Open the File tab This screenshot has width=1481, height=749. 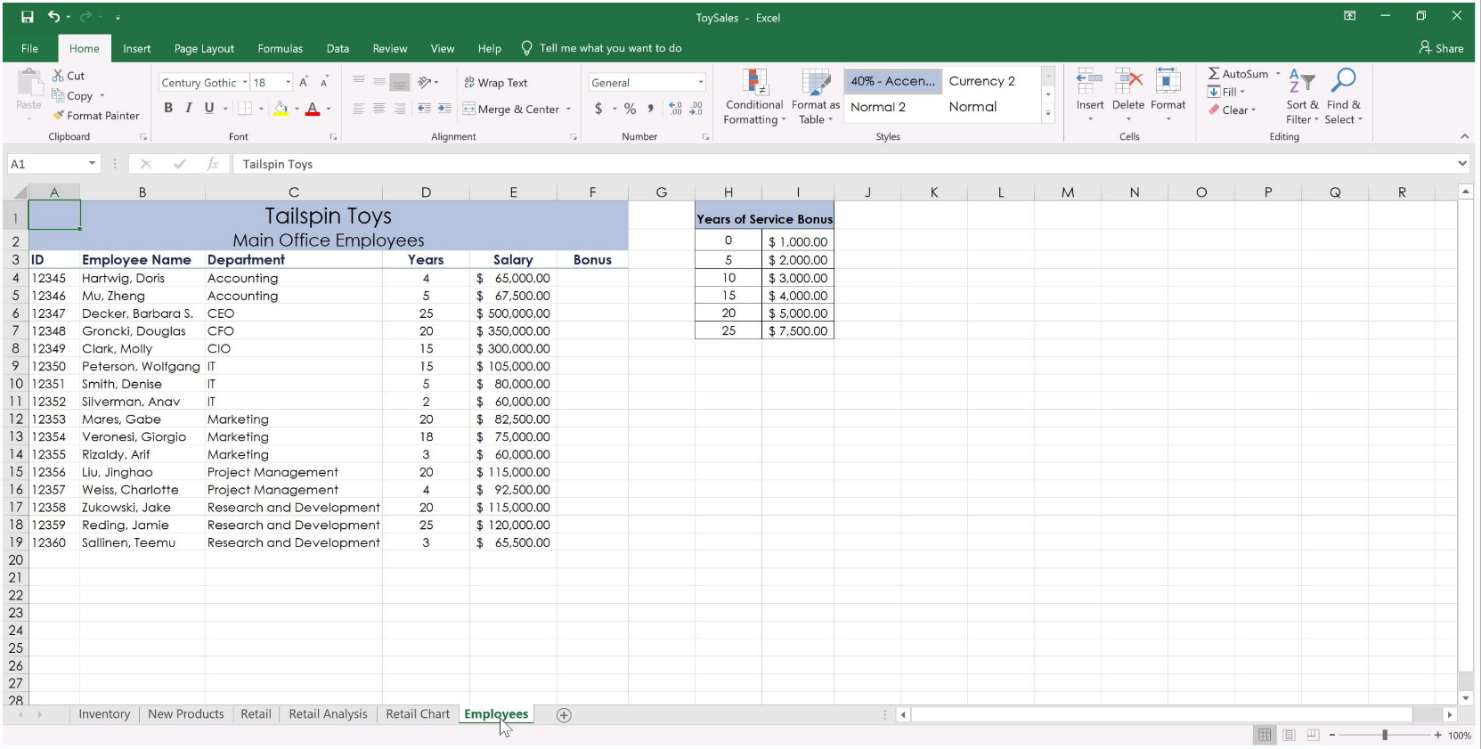30,48
